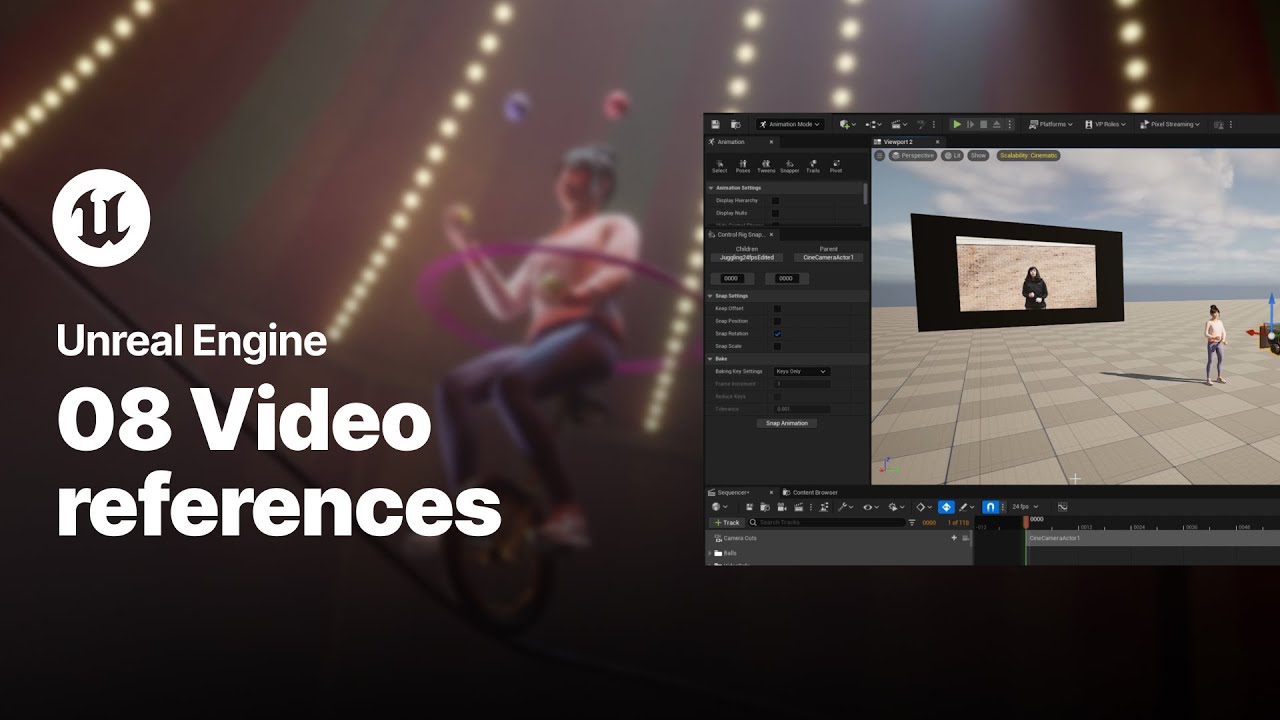Image resolution: width=1280 pixels, height=720 pixels.
Task: Enable the Display Hierarchy checkbox
Action: (775, 200)
